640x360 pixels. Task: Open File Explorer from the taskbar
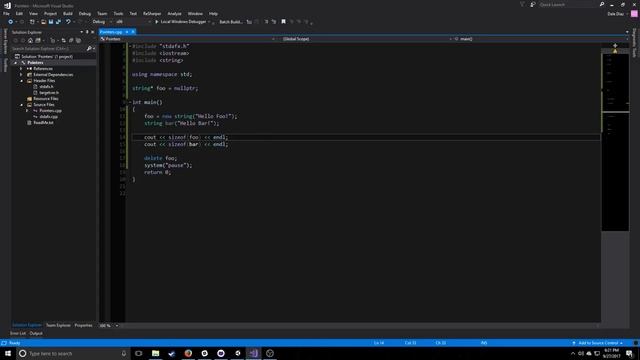(156, 353)
